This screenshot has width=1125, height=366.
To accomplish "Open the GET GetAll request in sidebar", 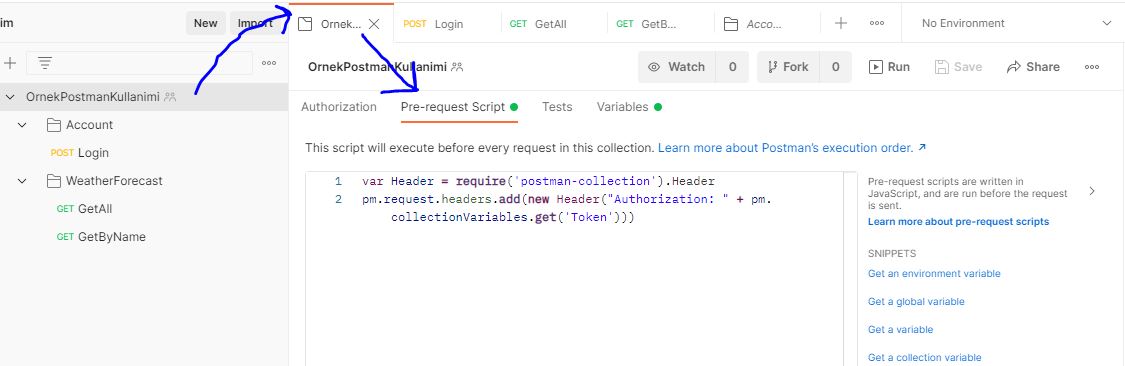I will coord(84,209).
